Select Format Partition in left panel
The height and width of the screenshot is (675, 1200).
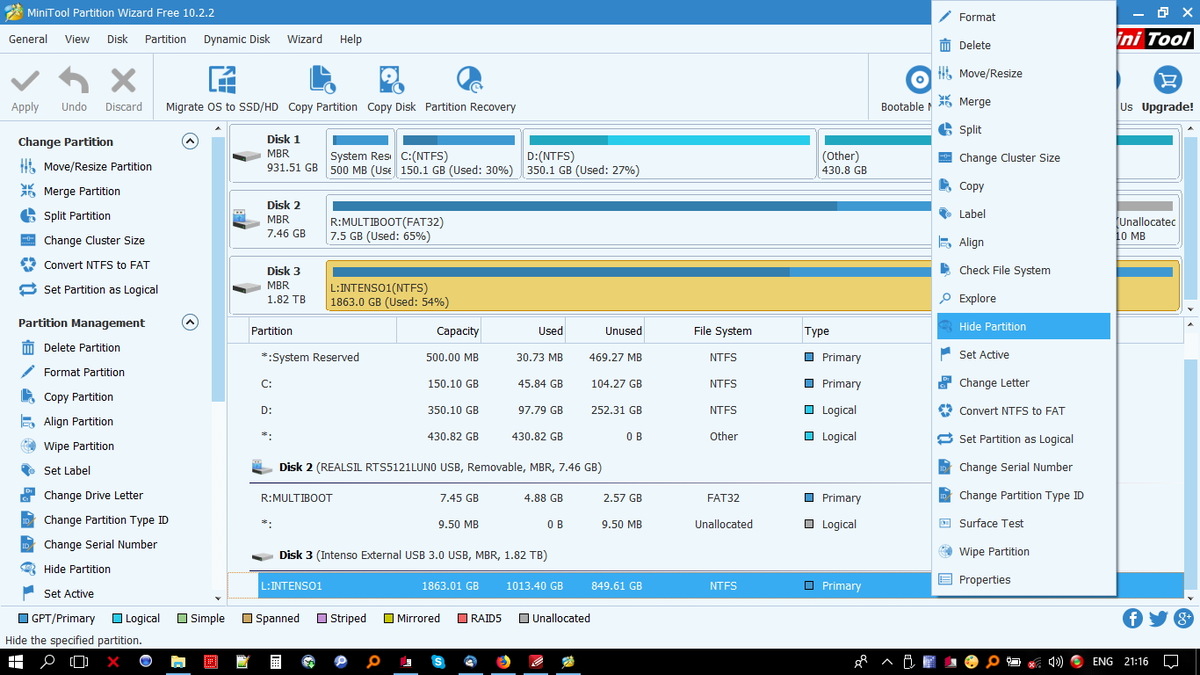coord(84,372)
